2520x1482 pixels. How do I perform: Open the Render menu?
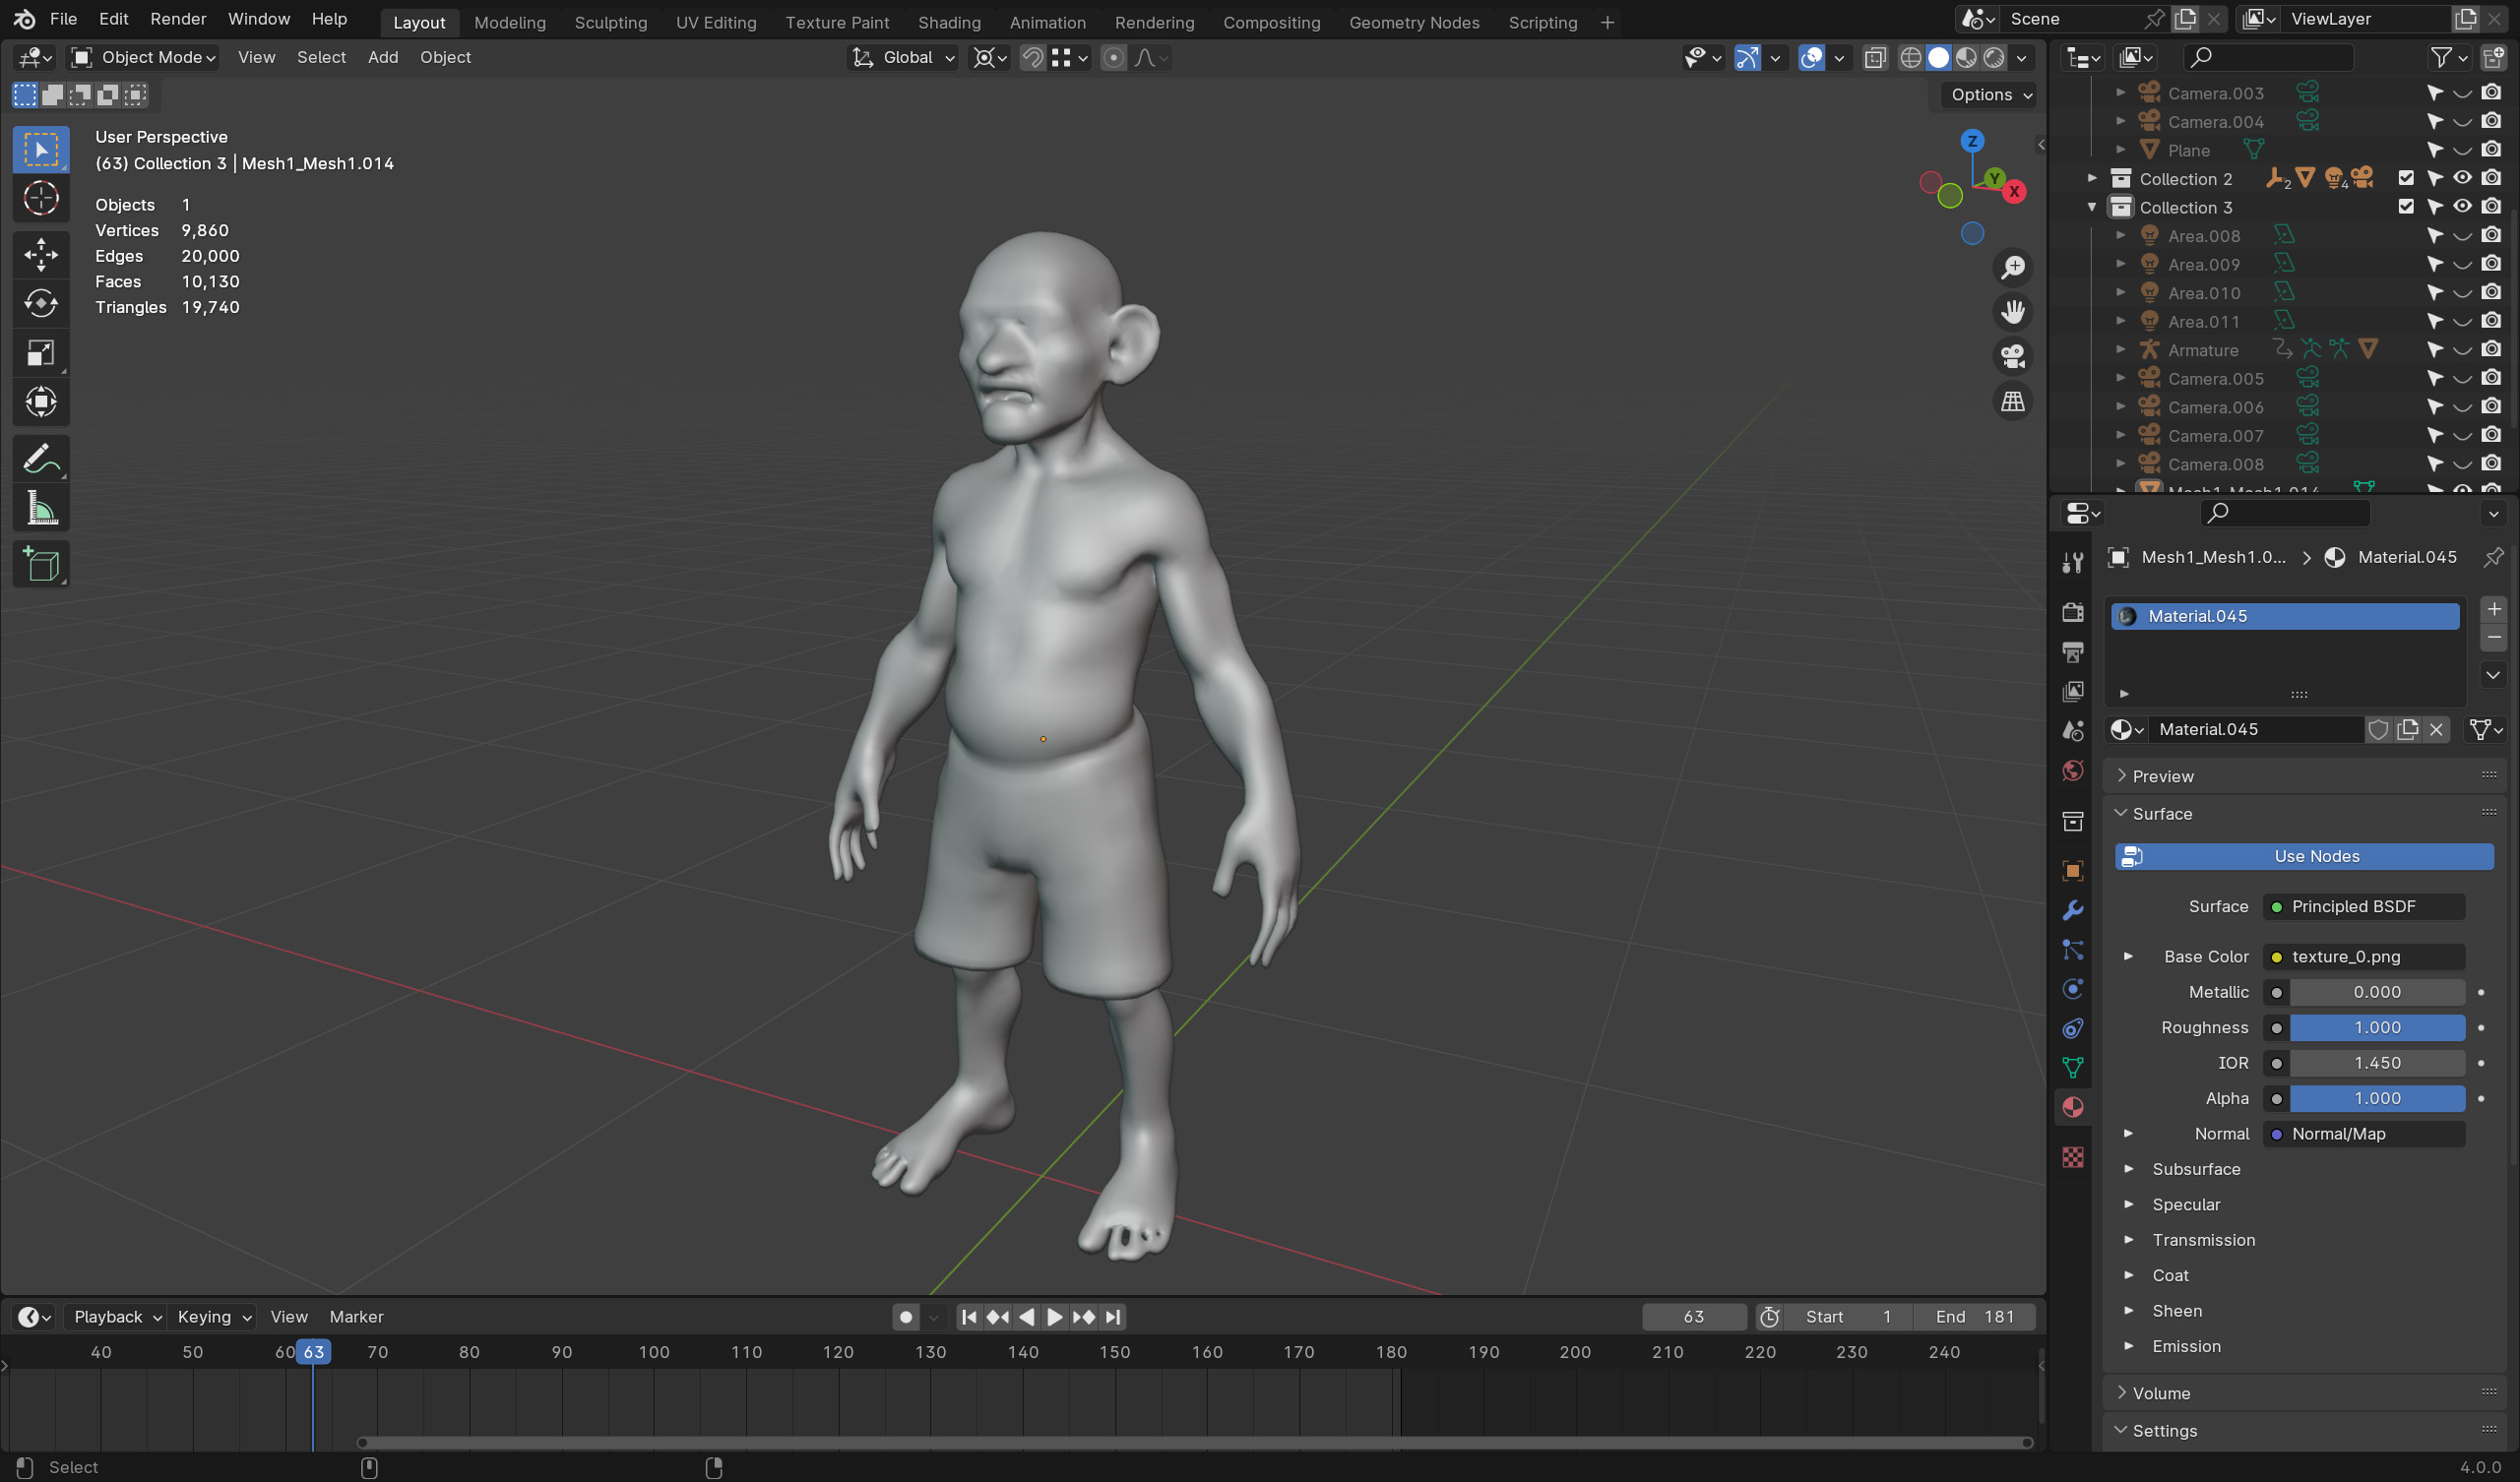point(178,19)
